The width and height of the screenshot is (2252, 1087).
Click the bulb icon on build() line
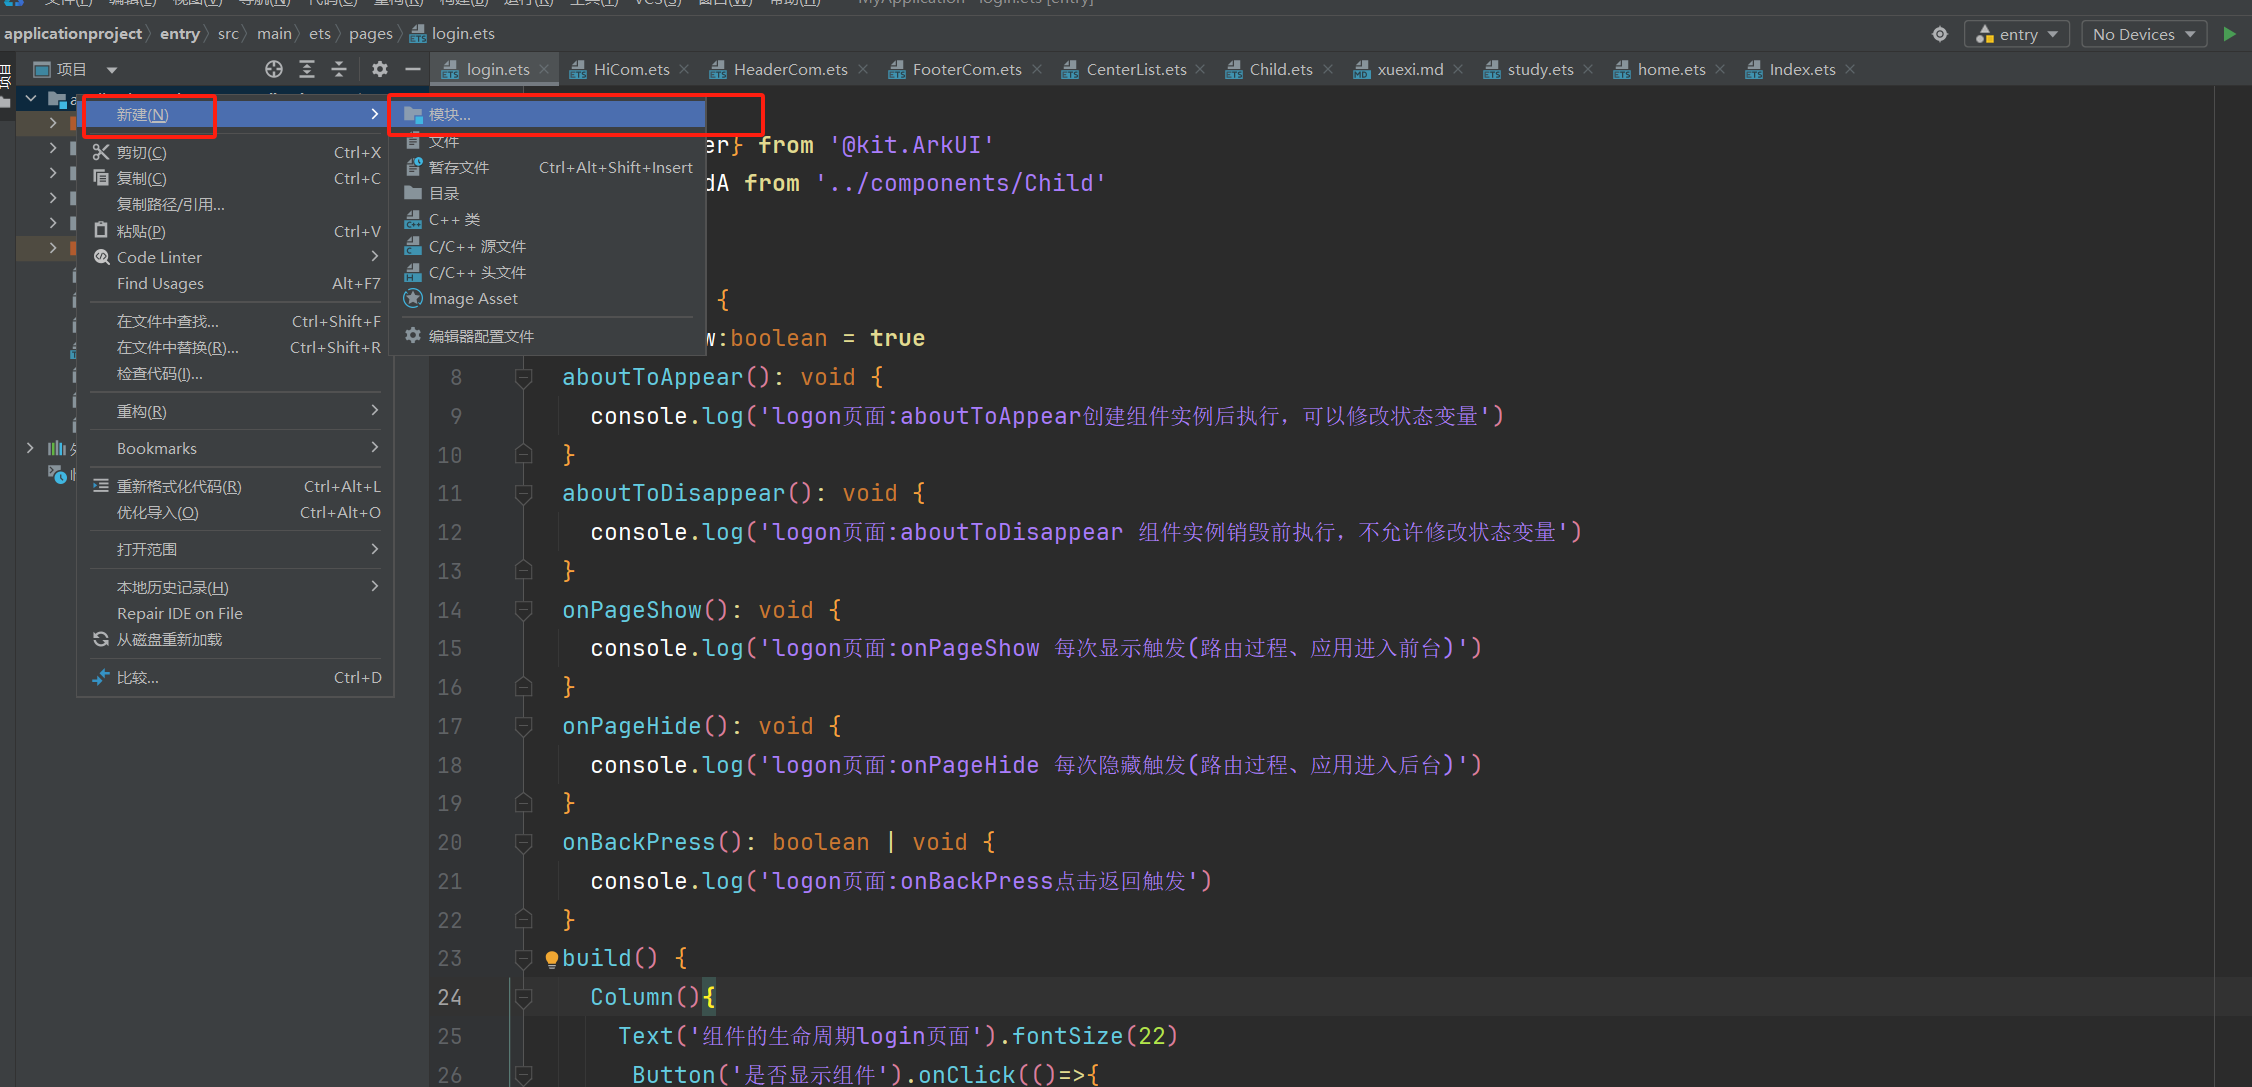(x=551, y=959)
